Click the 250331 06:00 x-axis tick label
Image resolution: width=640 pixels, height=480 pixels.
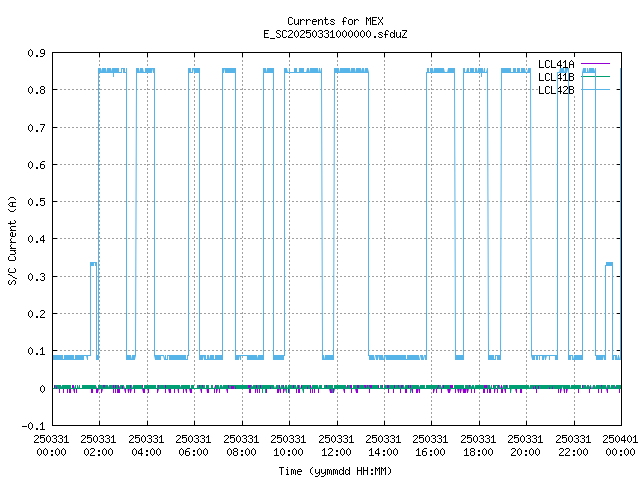pos(193,446)
